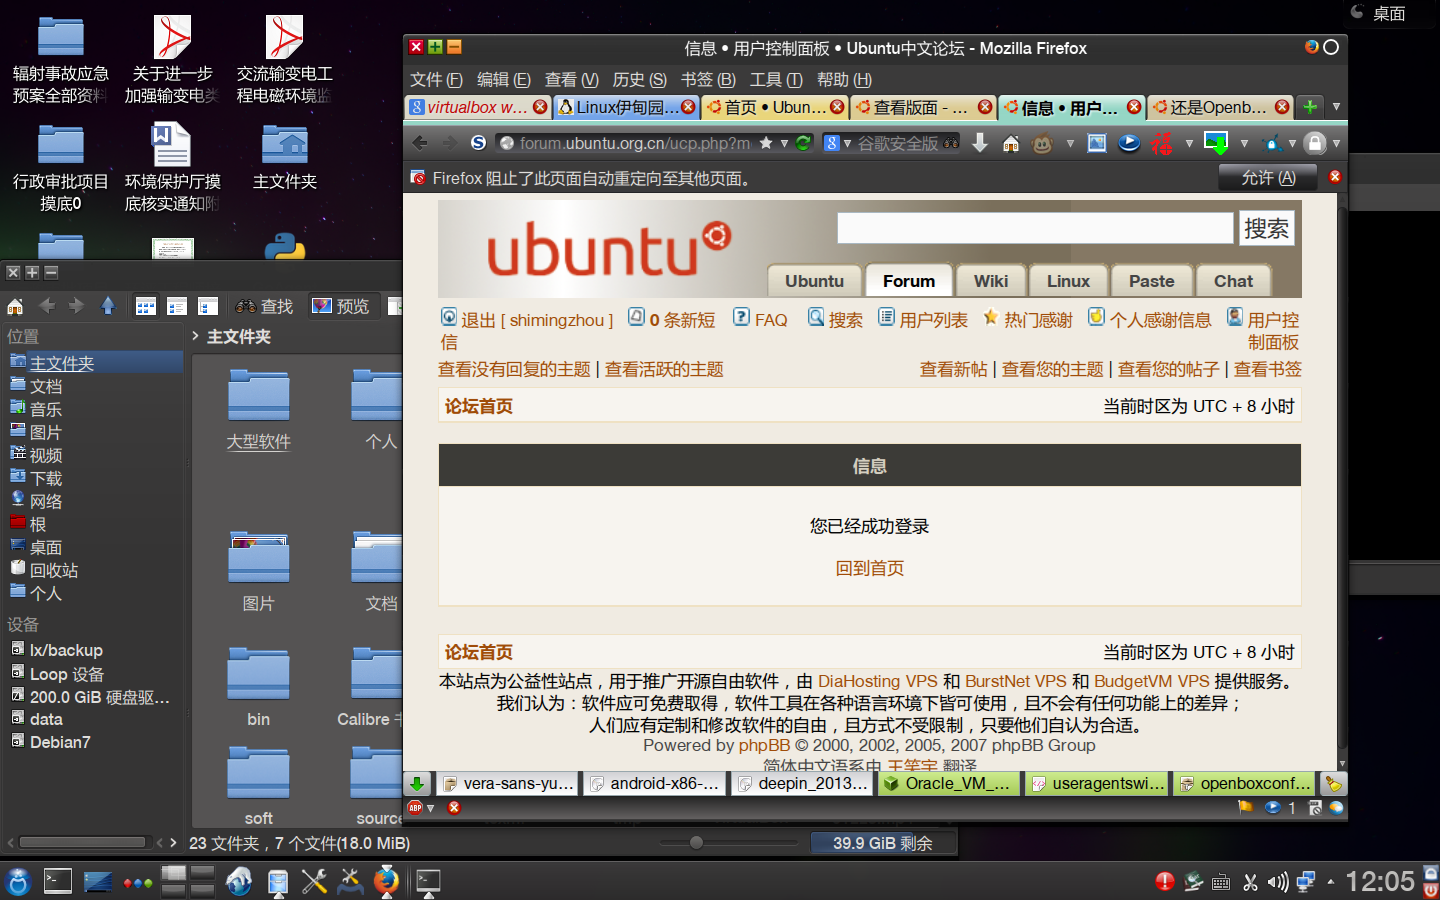Click the blue picture toolbar icon in Firefox

(x=1097, y=143)
